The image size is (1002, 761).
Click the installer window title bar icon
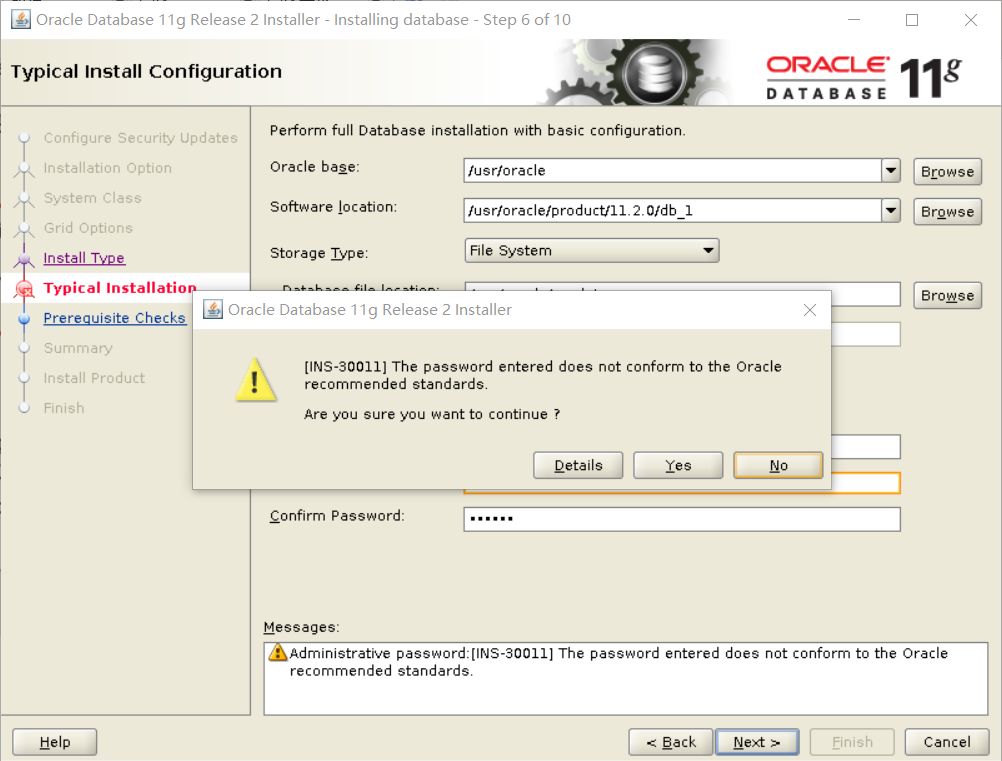21,20
